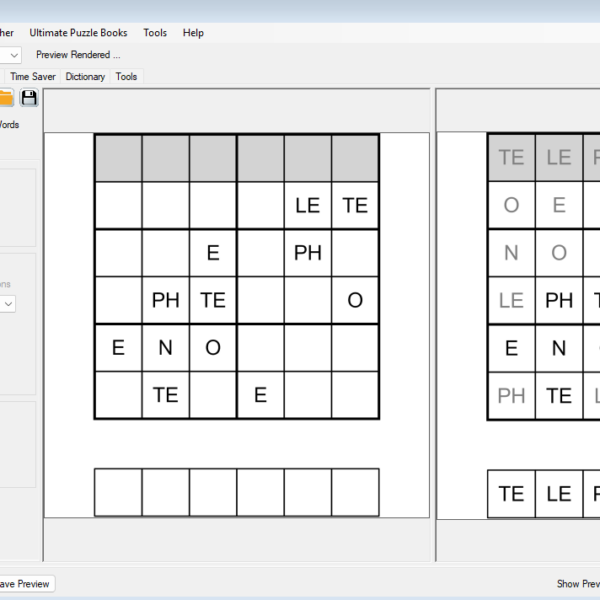Select the LE cell in puzzle grid
The image size is (600, 600).
tap(308, 205)
